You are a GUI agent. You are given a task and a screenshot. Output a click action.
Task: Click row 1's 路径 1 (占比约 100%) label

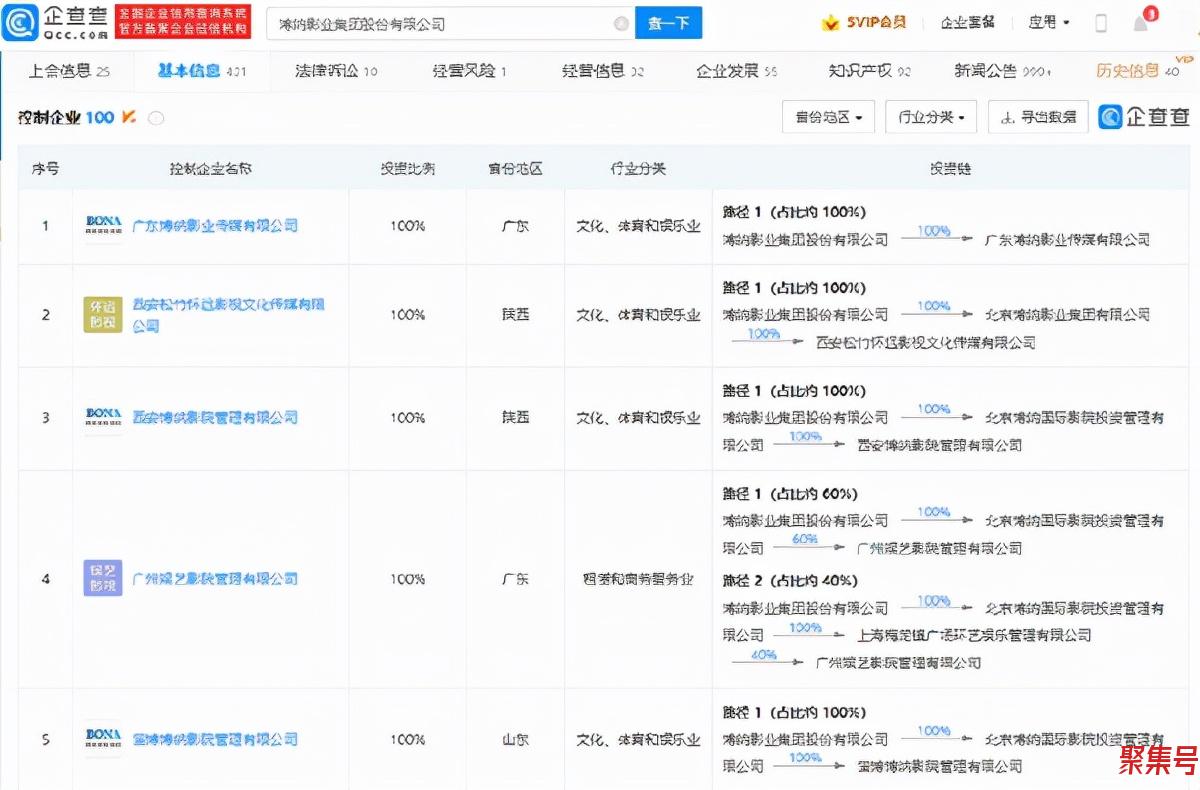pos(794,212)
